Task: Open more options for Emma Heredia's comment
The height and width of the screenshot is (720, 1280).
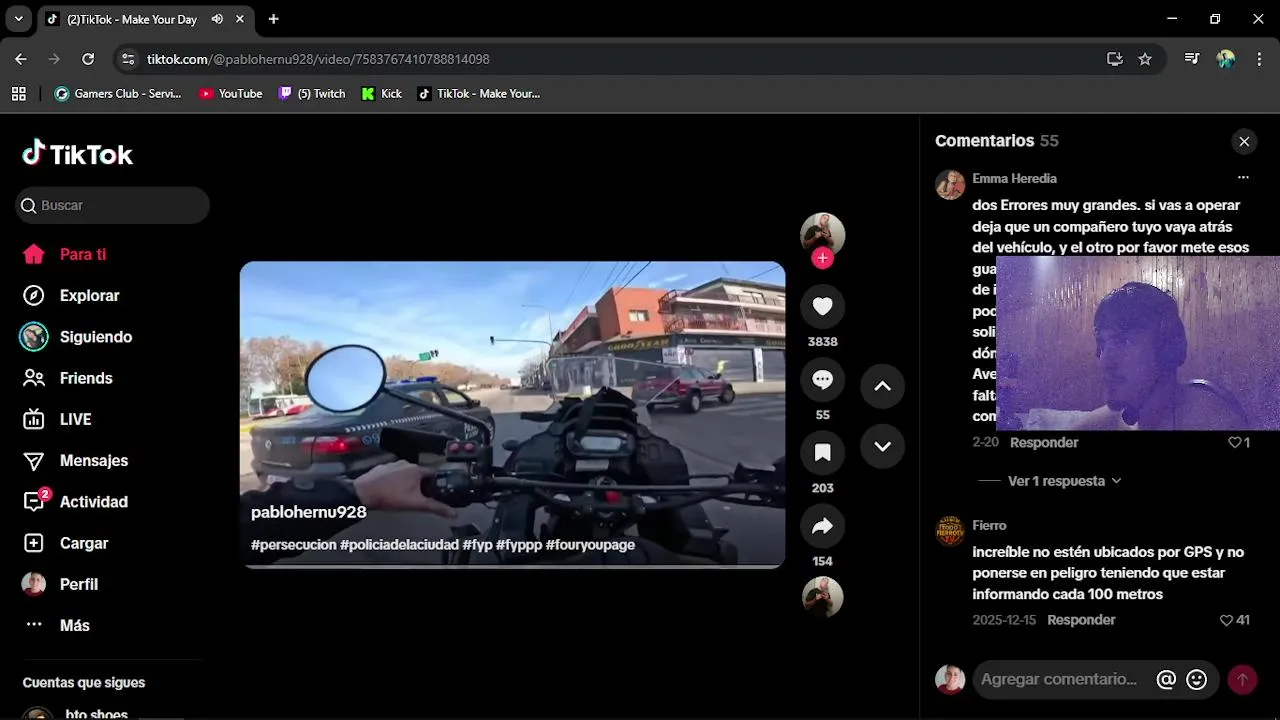Action: point(1243,177)
